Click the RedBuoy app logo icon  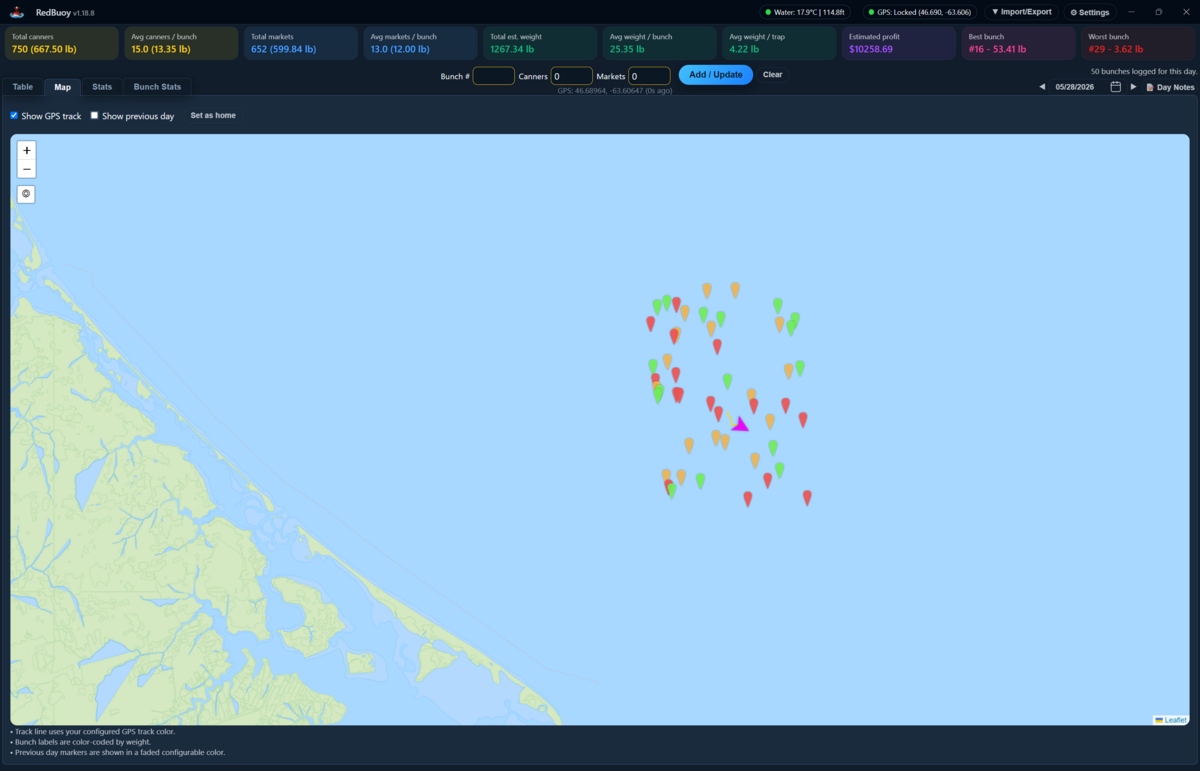(17, 12)
